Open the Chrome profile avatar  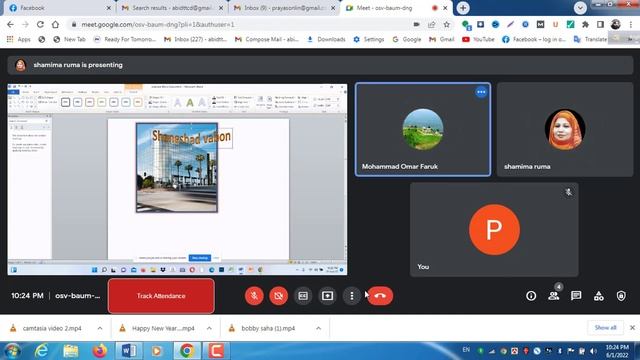pyautogui.click(x=616, y=24)
